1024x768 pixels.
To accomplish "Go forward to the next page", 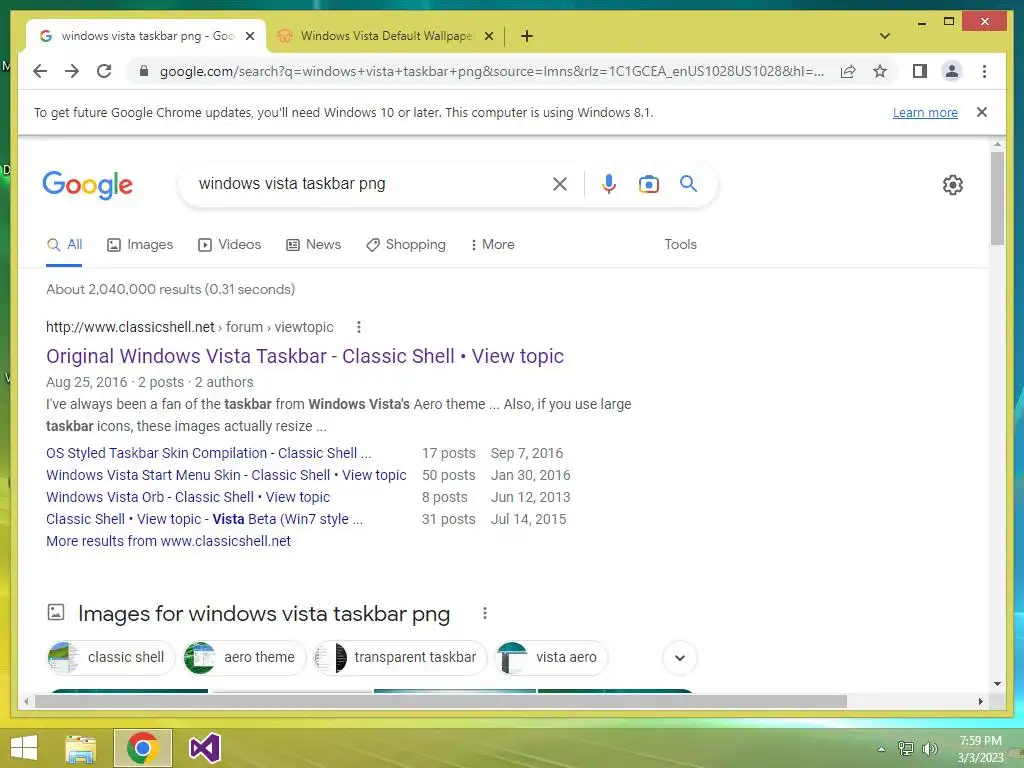I will coord(72,71).
